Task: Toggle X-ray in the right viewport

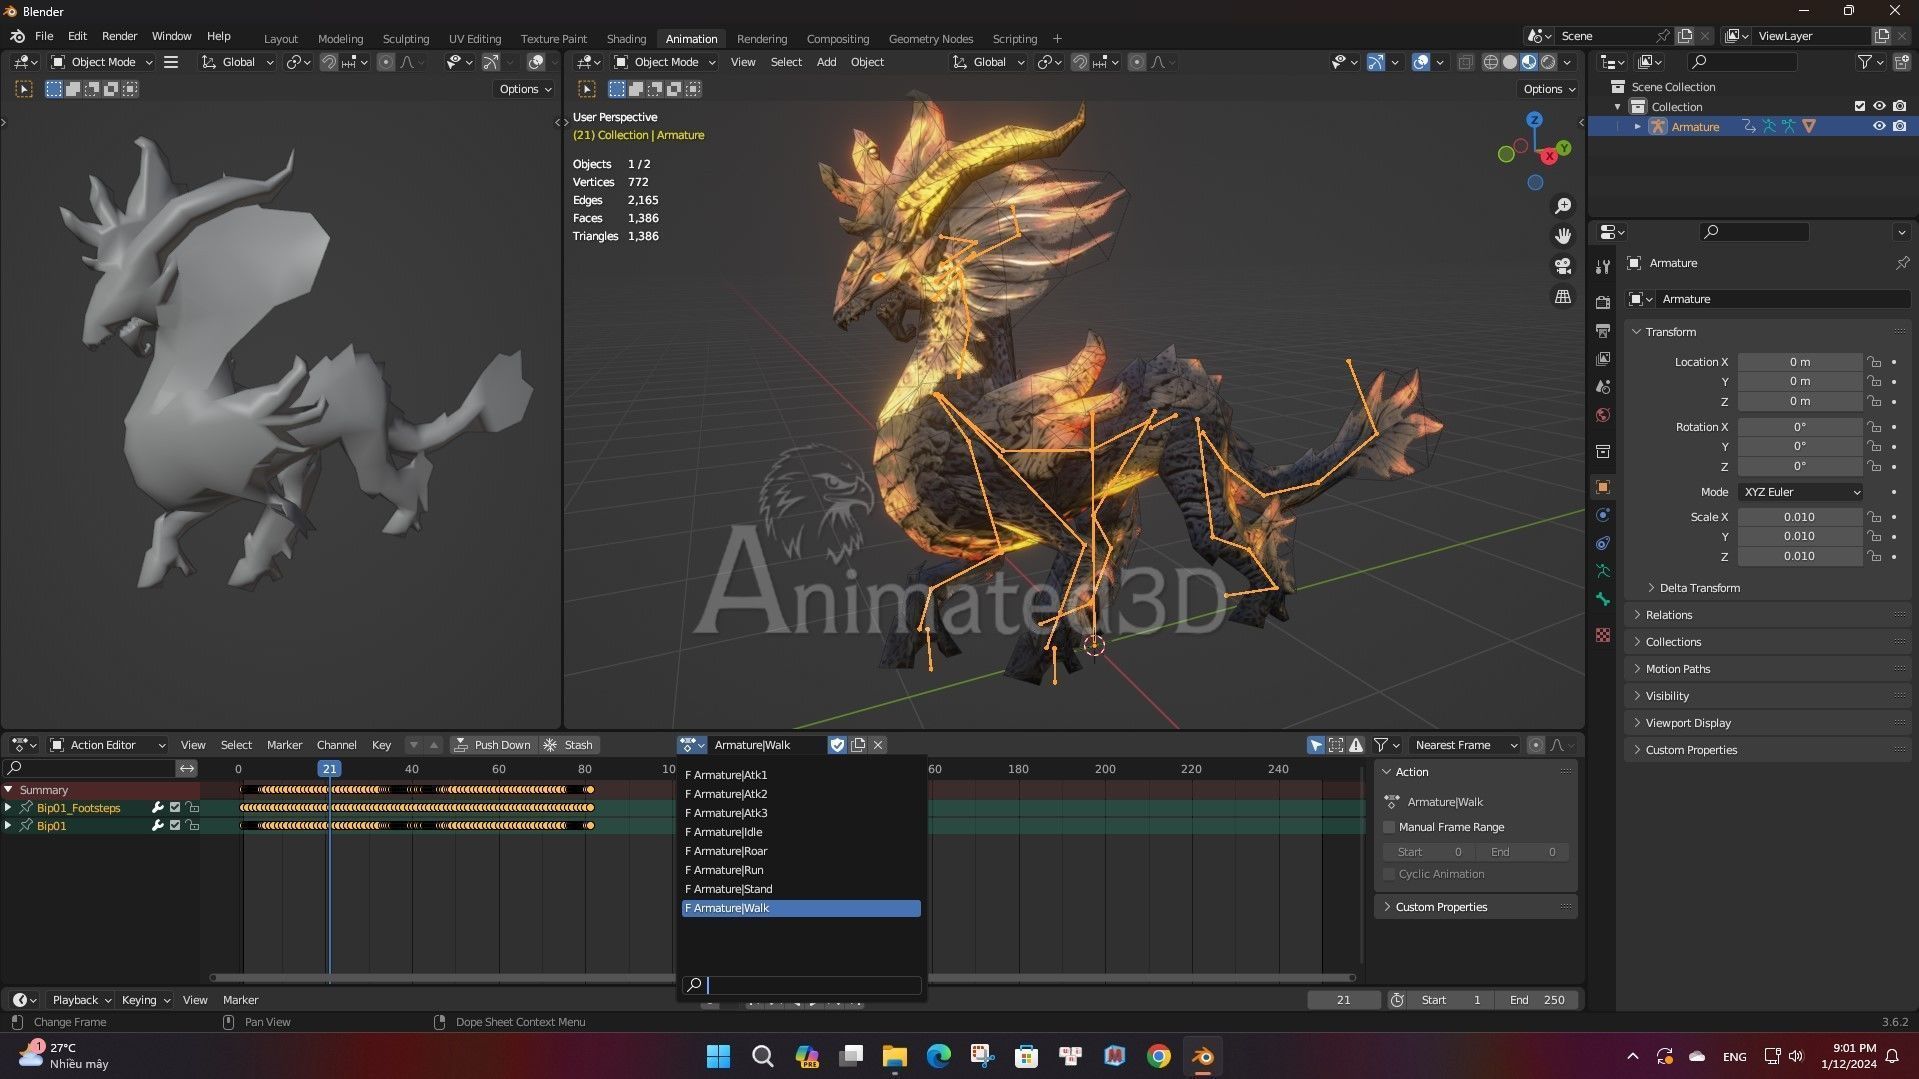Action: click(1465, 62)
